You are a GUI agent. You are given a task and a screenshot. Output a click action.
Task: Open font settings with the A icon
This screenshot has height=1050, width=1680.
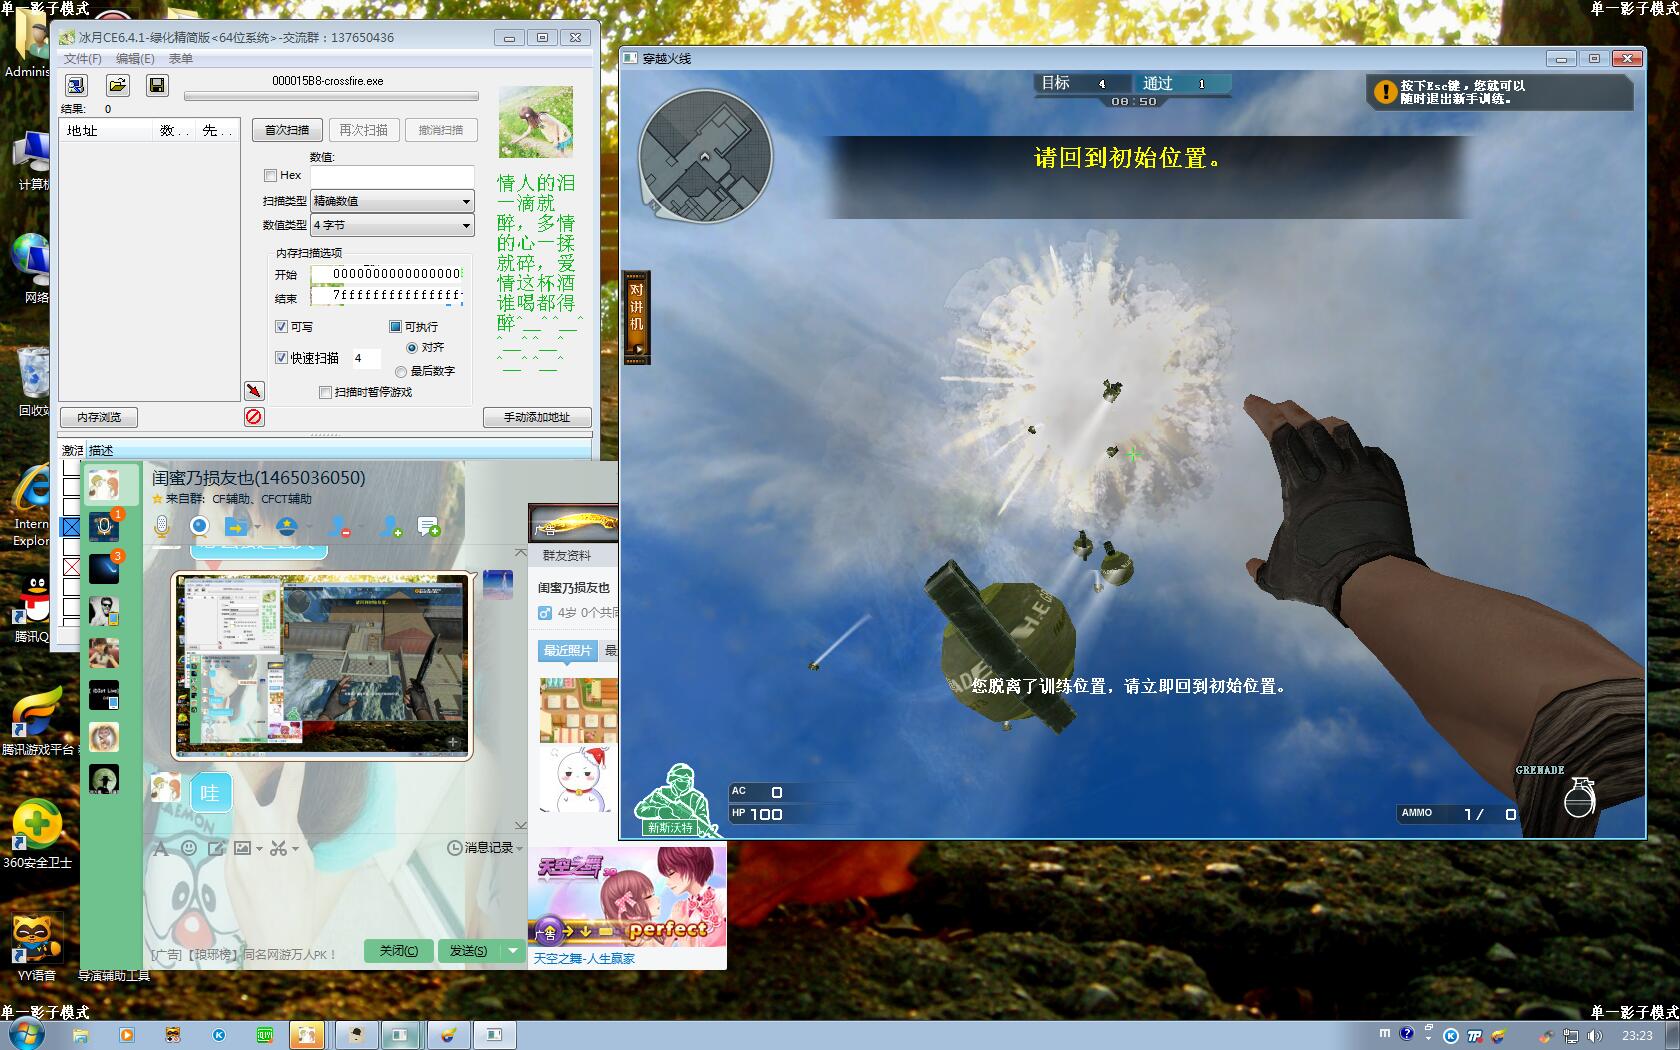point(160,848)
